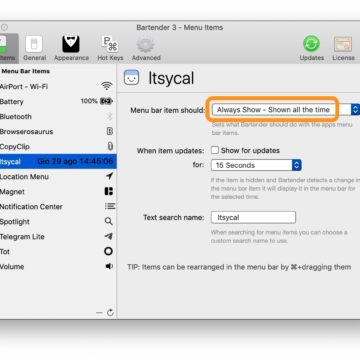Select the Itsycal row

tap(58, 162)
